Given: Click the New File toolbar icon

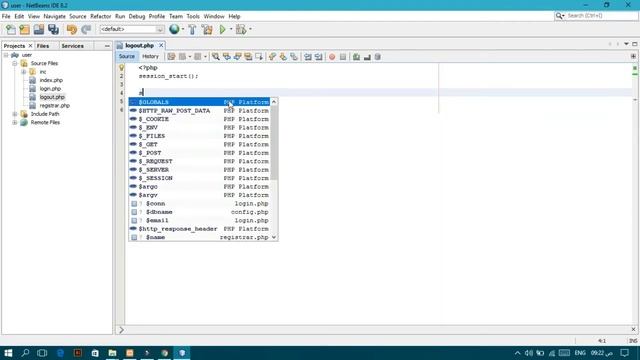Looking at the screenshot, I should coord(11,29).
